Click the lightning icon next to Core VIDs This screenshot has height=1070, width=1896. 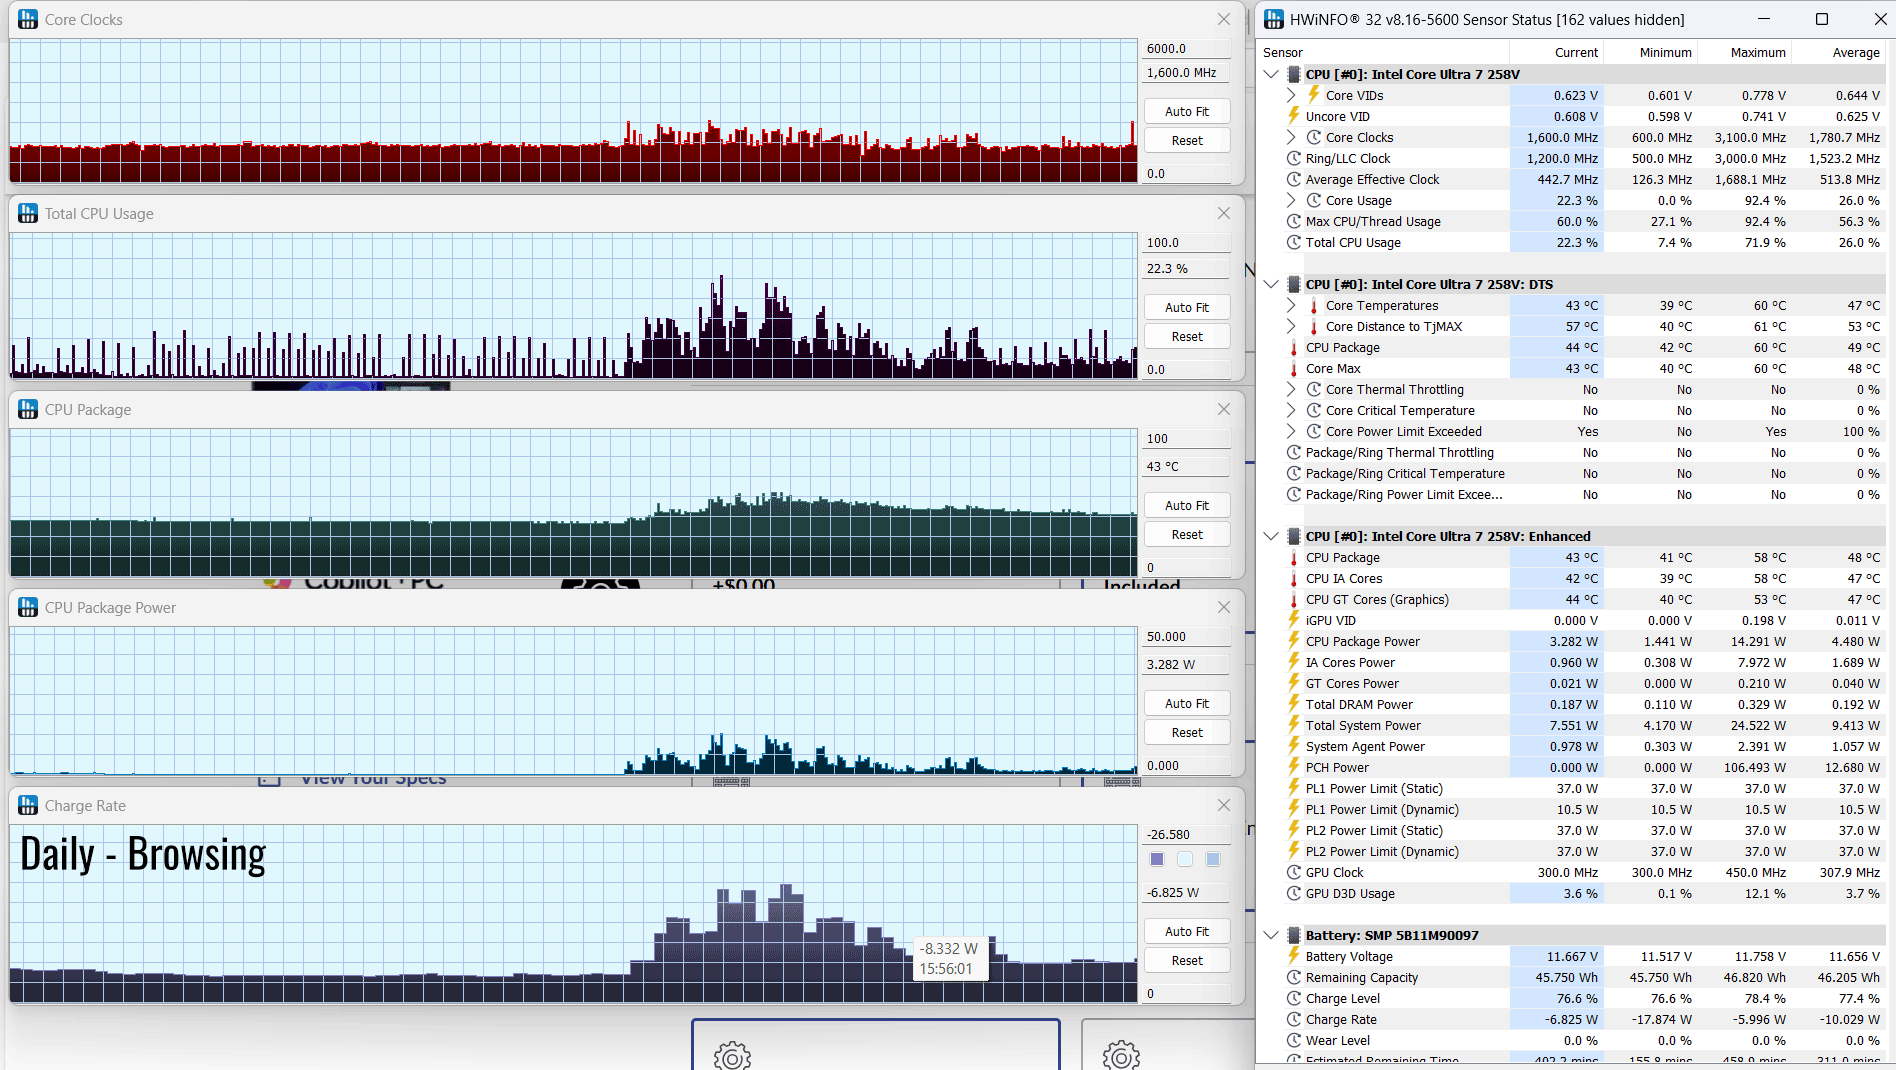tap(1314, 95)
